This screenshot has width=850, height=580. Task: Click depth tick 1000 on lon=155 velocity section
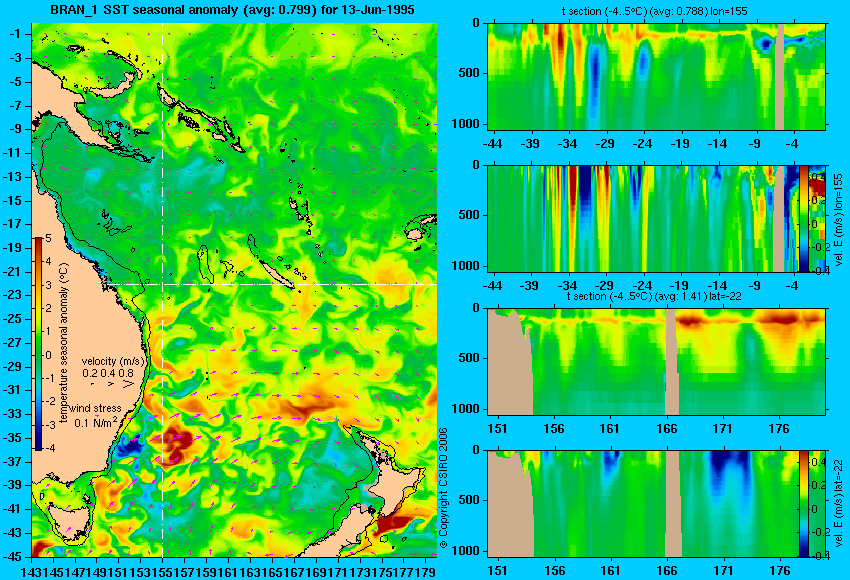coord(466,266)
